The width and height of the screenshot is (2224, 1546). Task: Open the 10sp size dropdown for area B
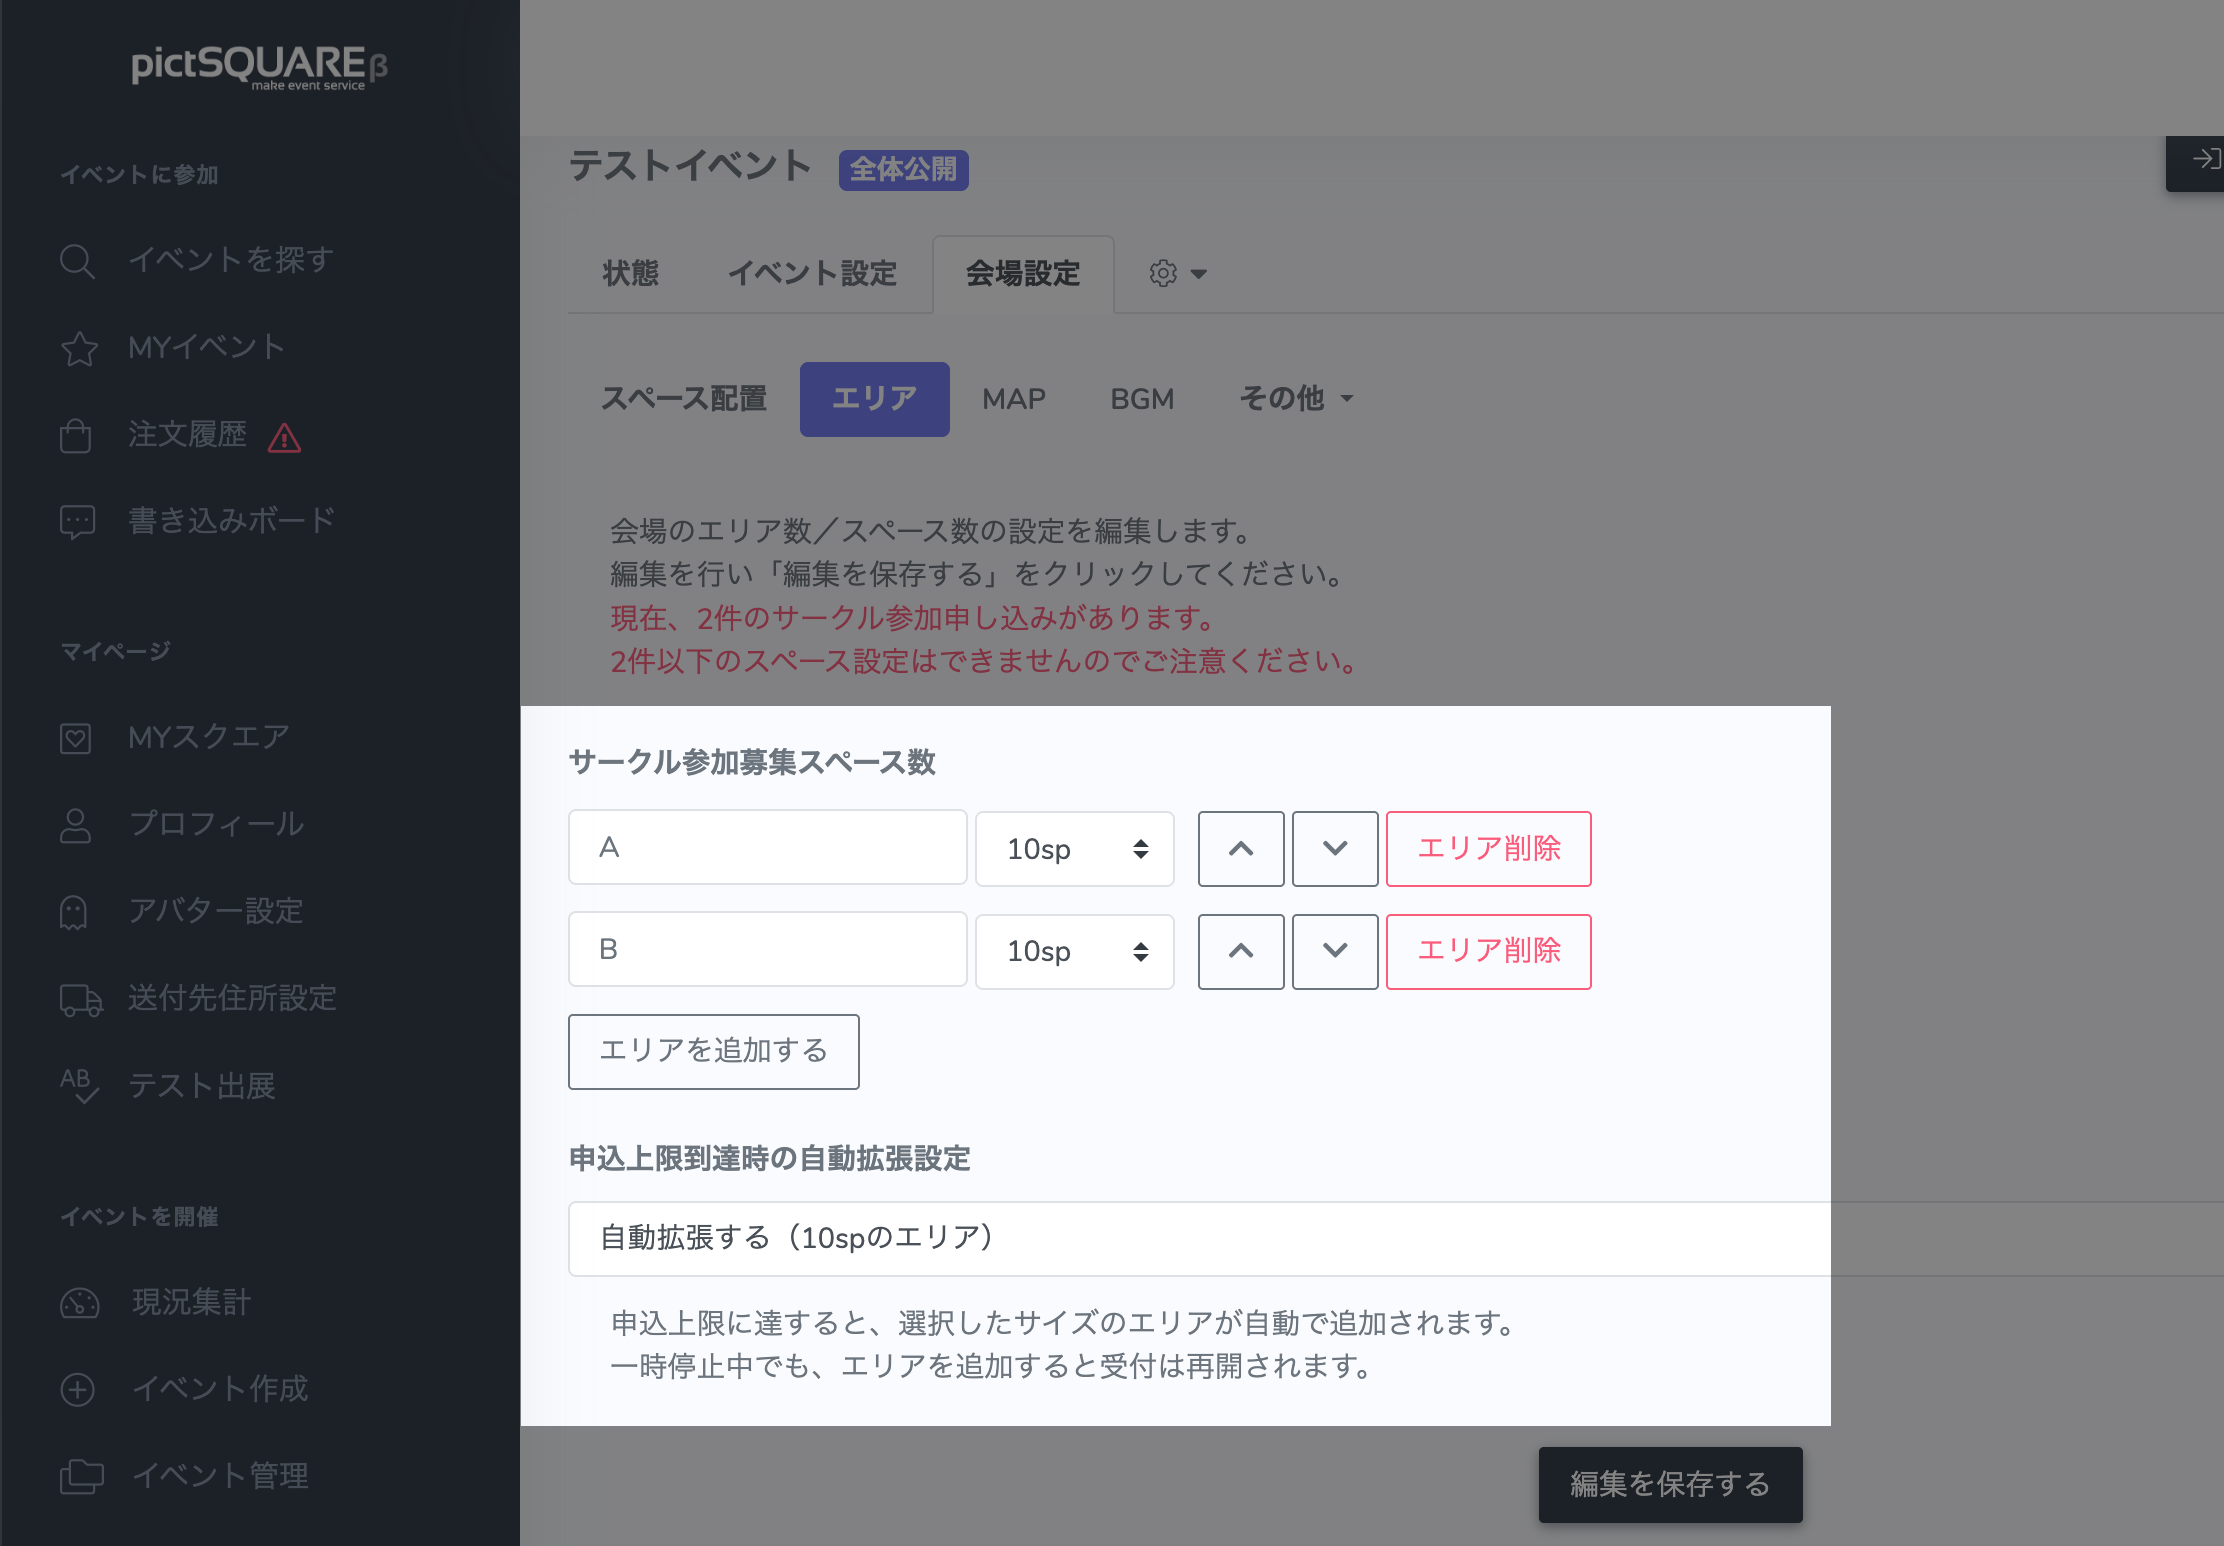pyautogui.click(x=1075, y=951)
